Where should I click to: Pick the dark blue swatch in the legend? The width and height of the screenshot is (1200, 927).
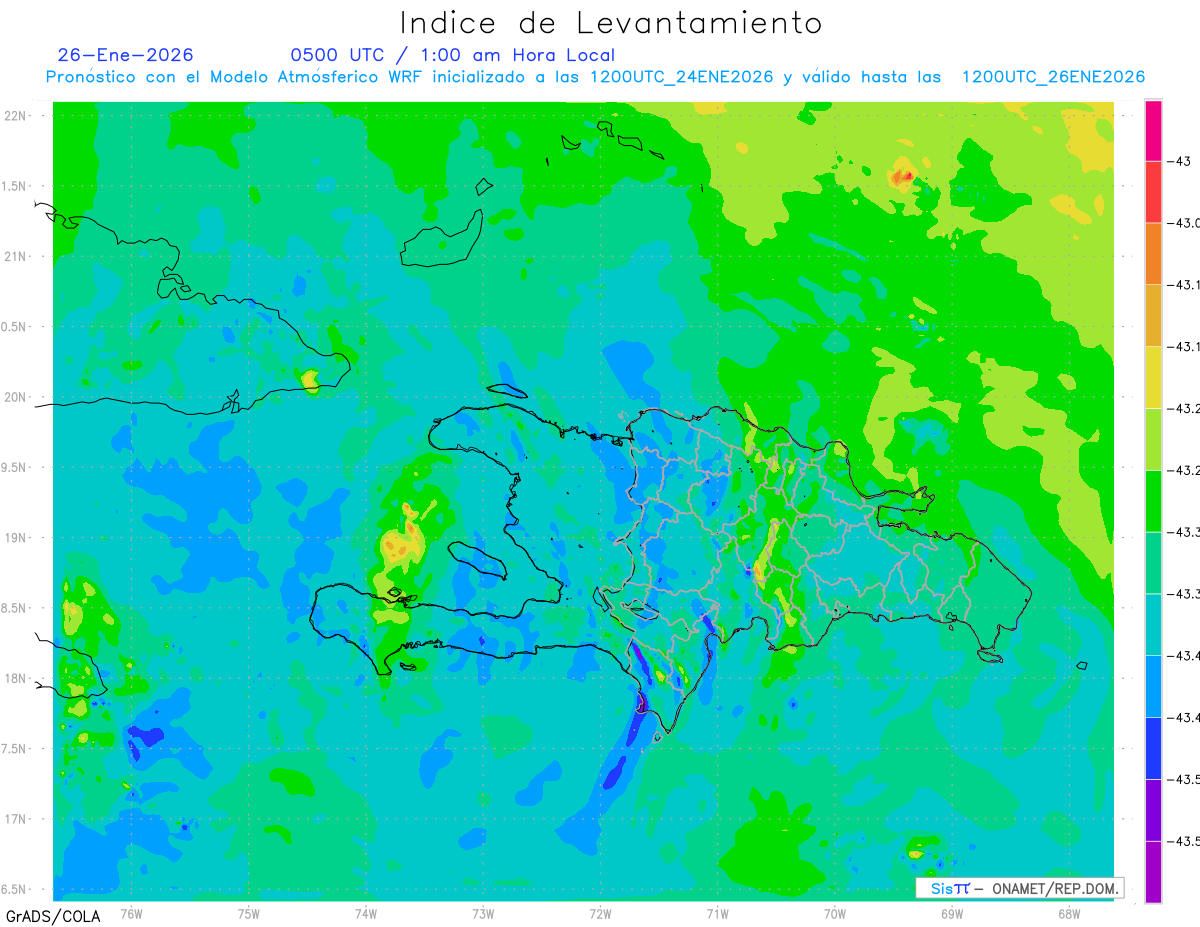click(1153, 748)
